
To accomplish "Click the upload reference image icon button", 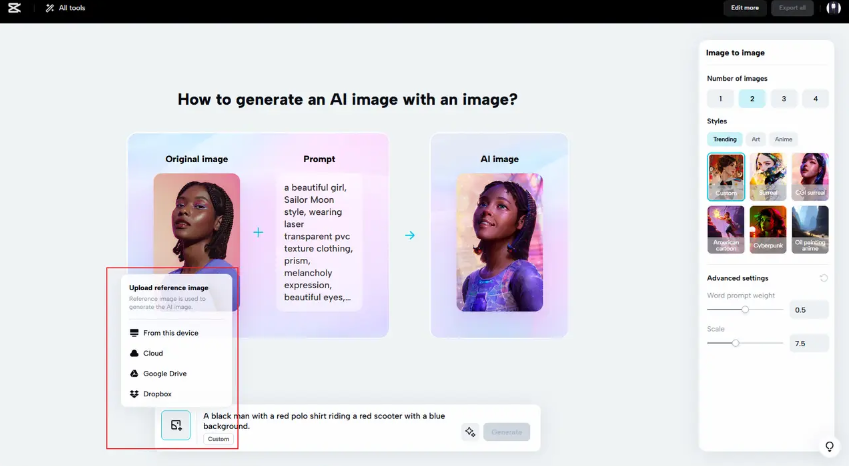I will (x=176, y=425).
